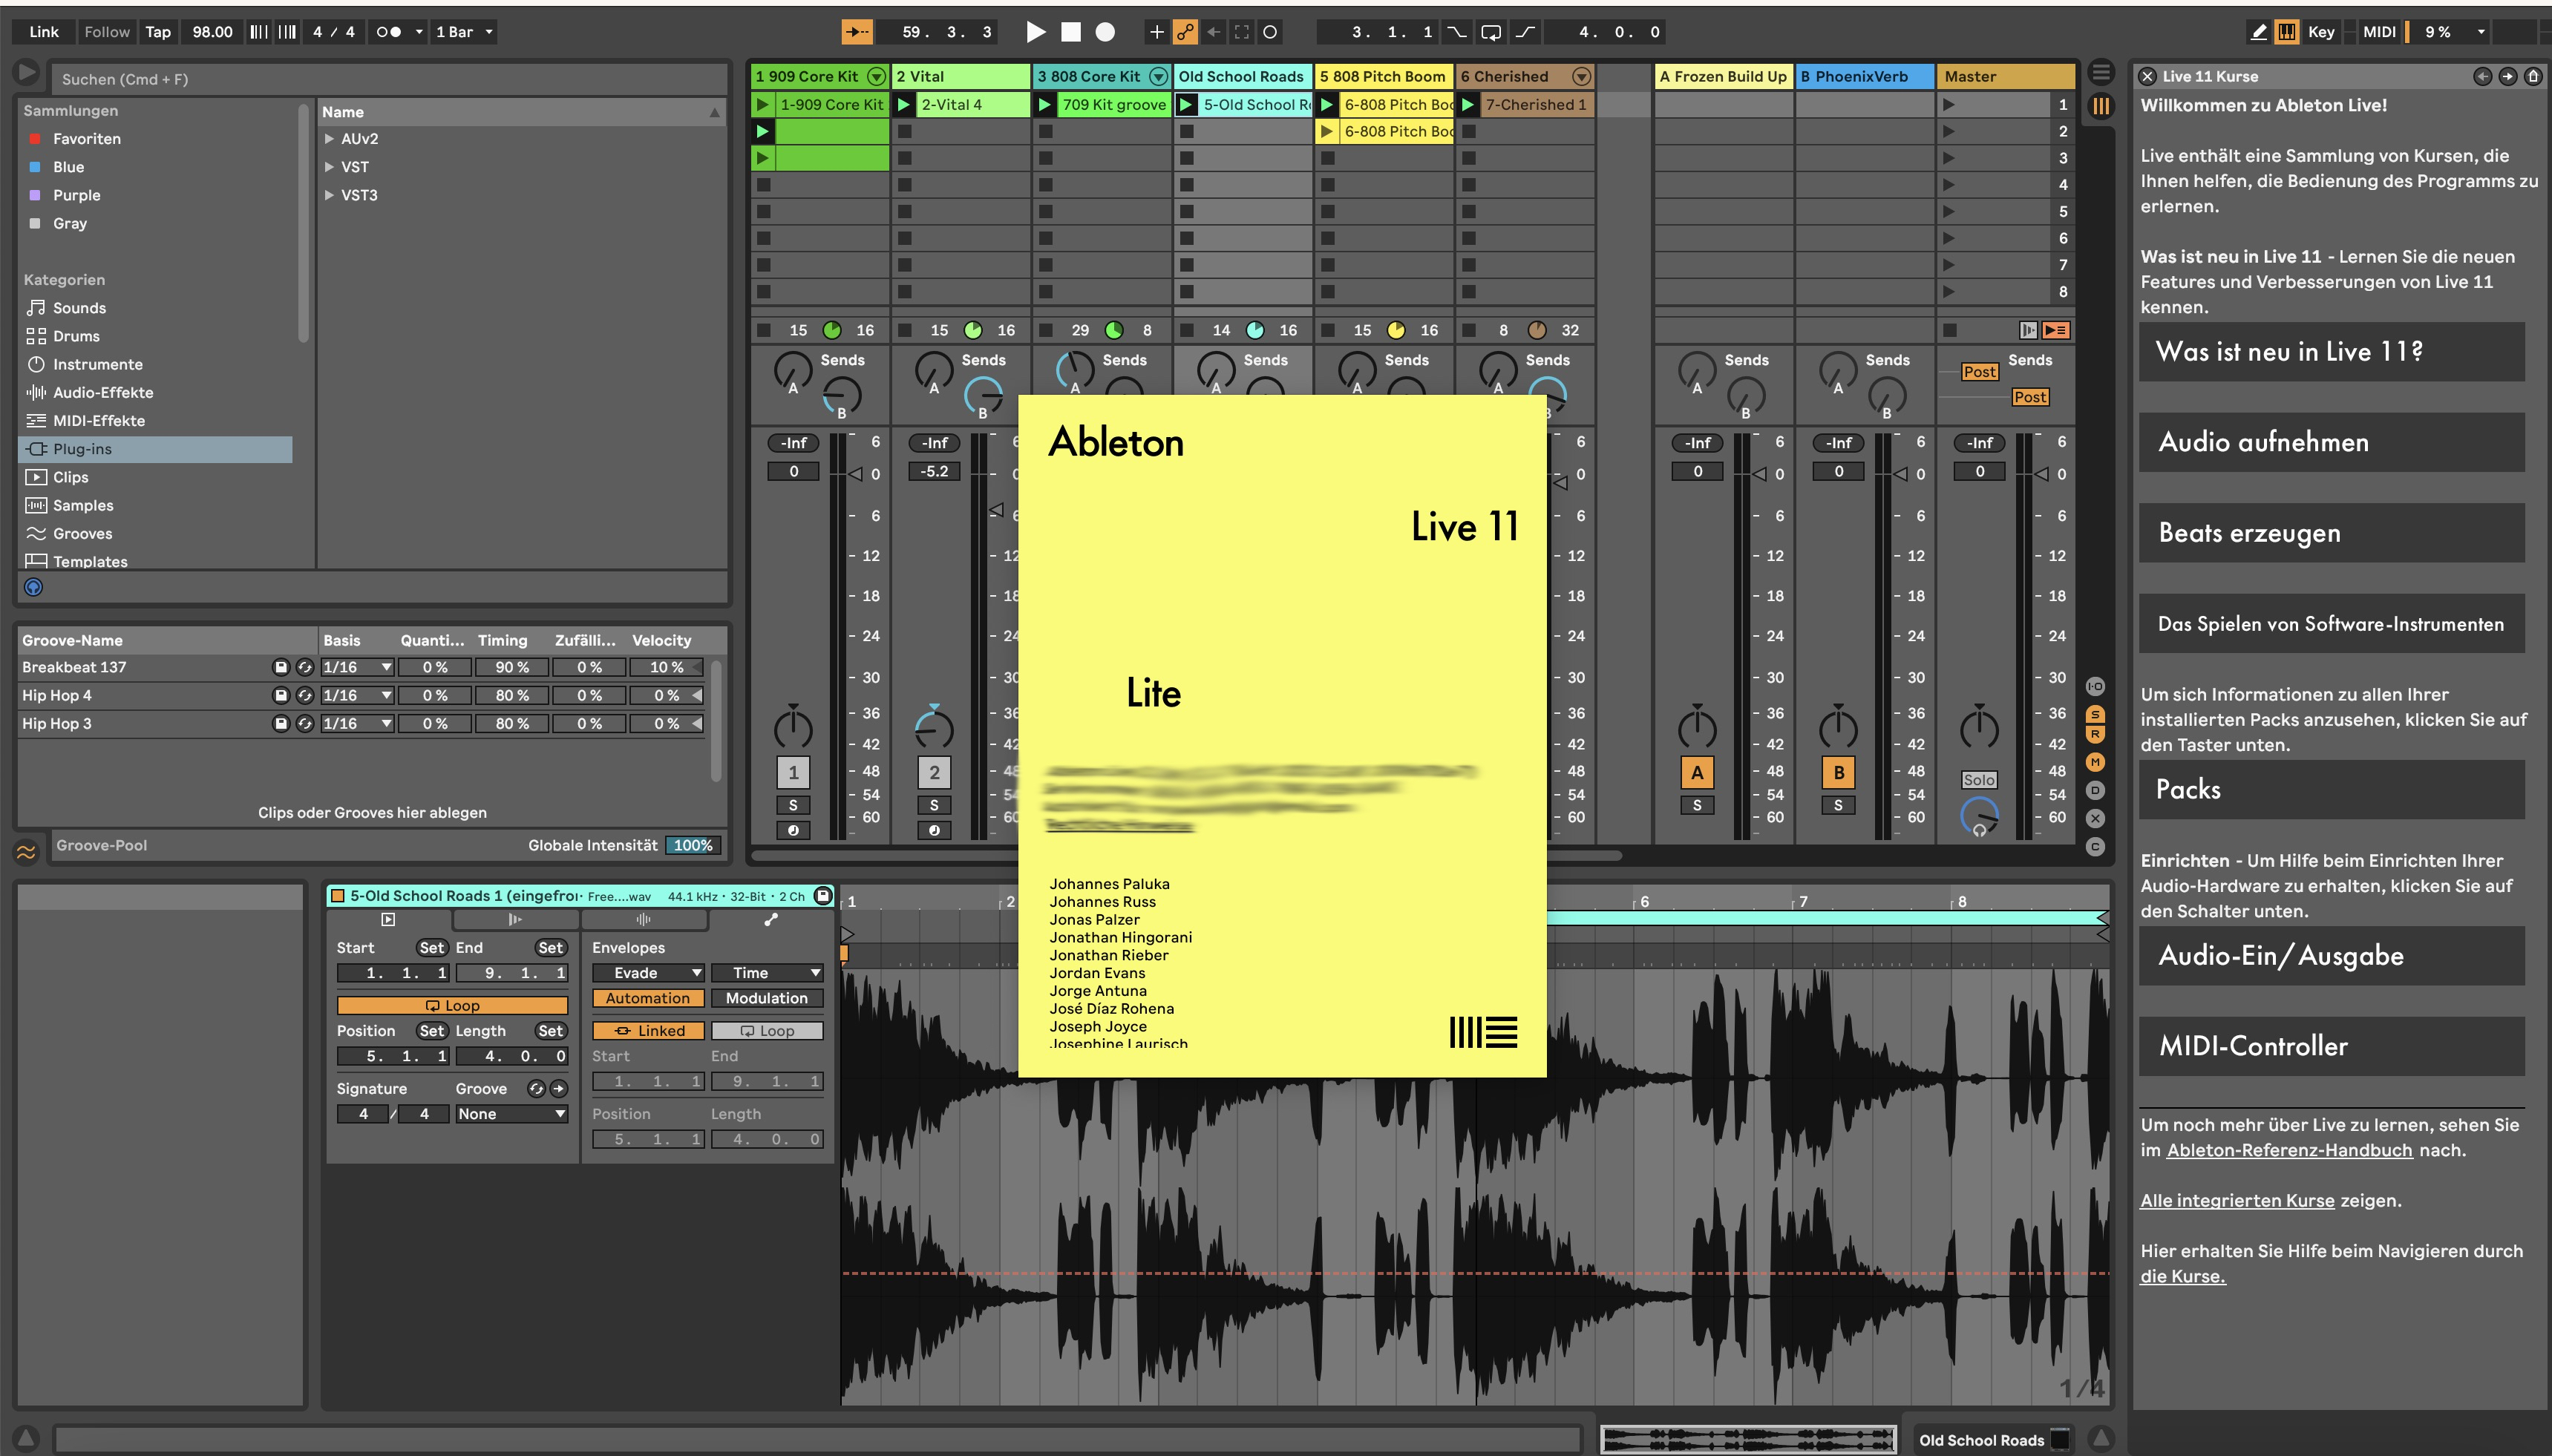Select the Session View vertical bars icon
The width and height of the screenshot is (2552, 1456).
[2101, 105]
